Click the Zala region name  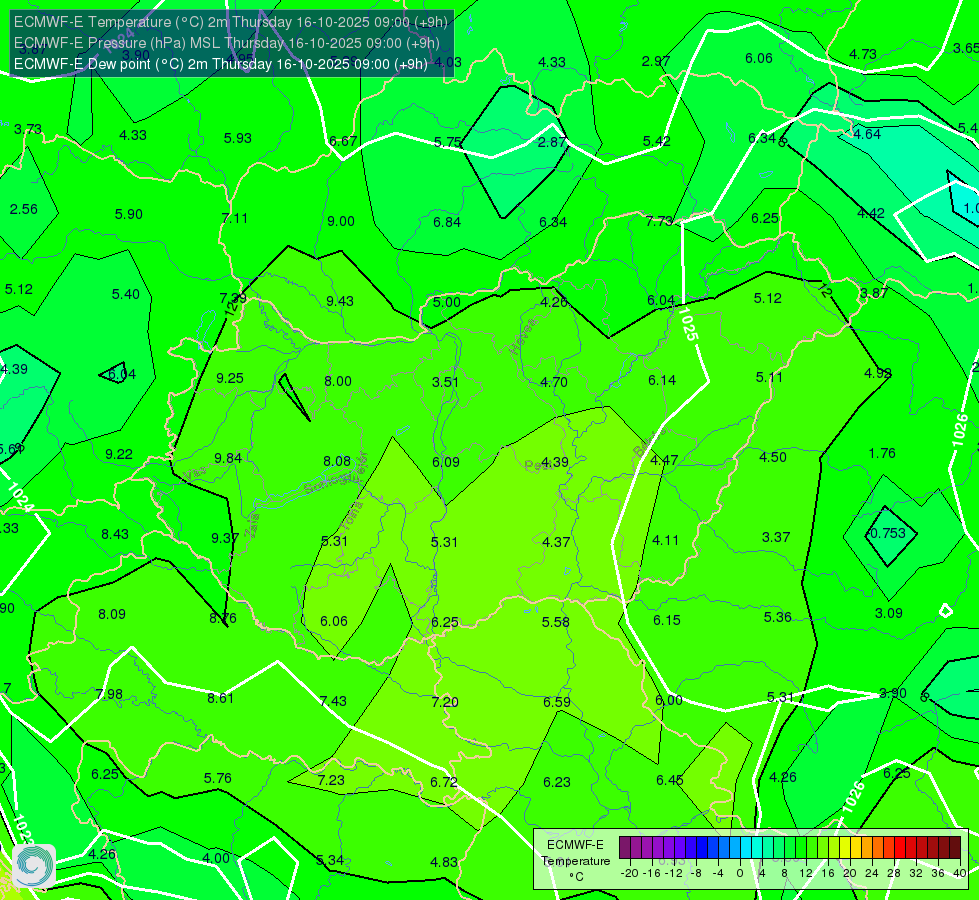(252, 523)
